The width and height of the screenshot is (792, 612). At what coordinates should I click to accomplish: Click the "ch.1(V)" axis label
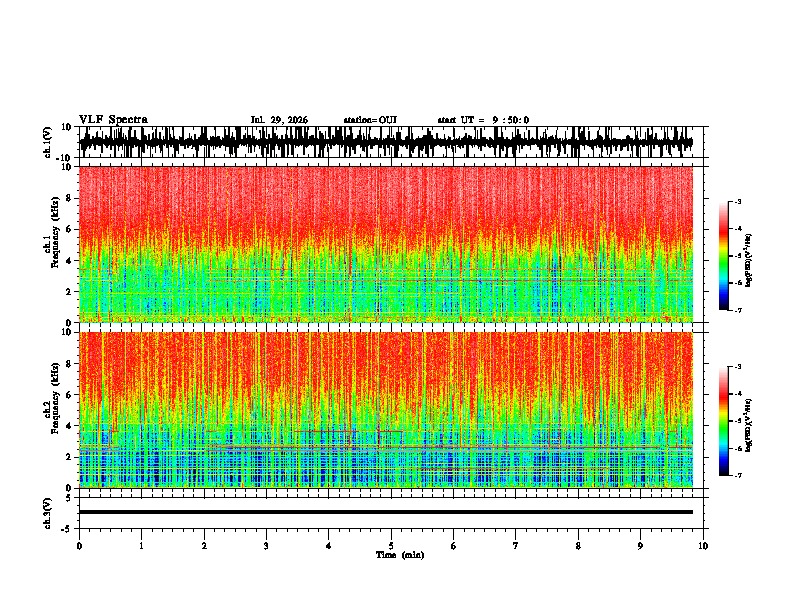click(x=48, y=142)
